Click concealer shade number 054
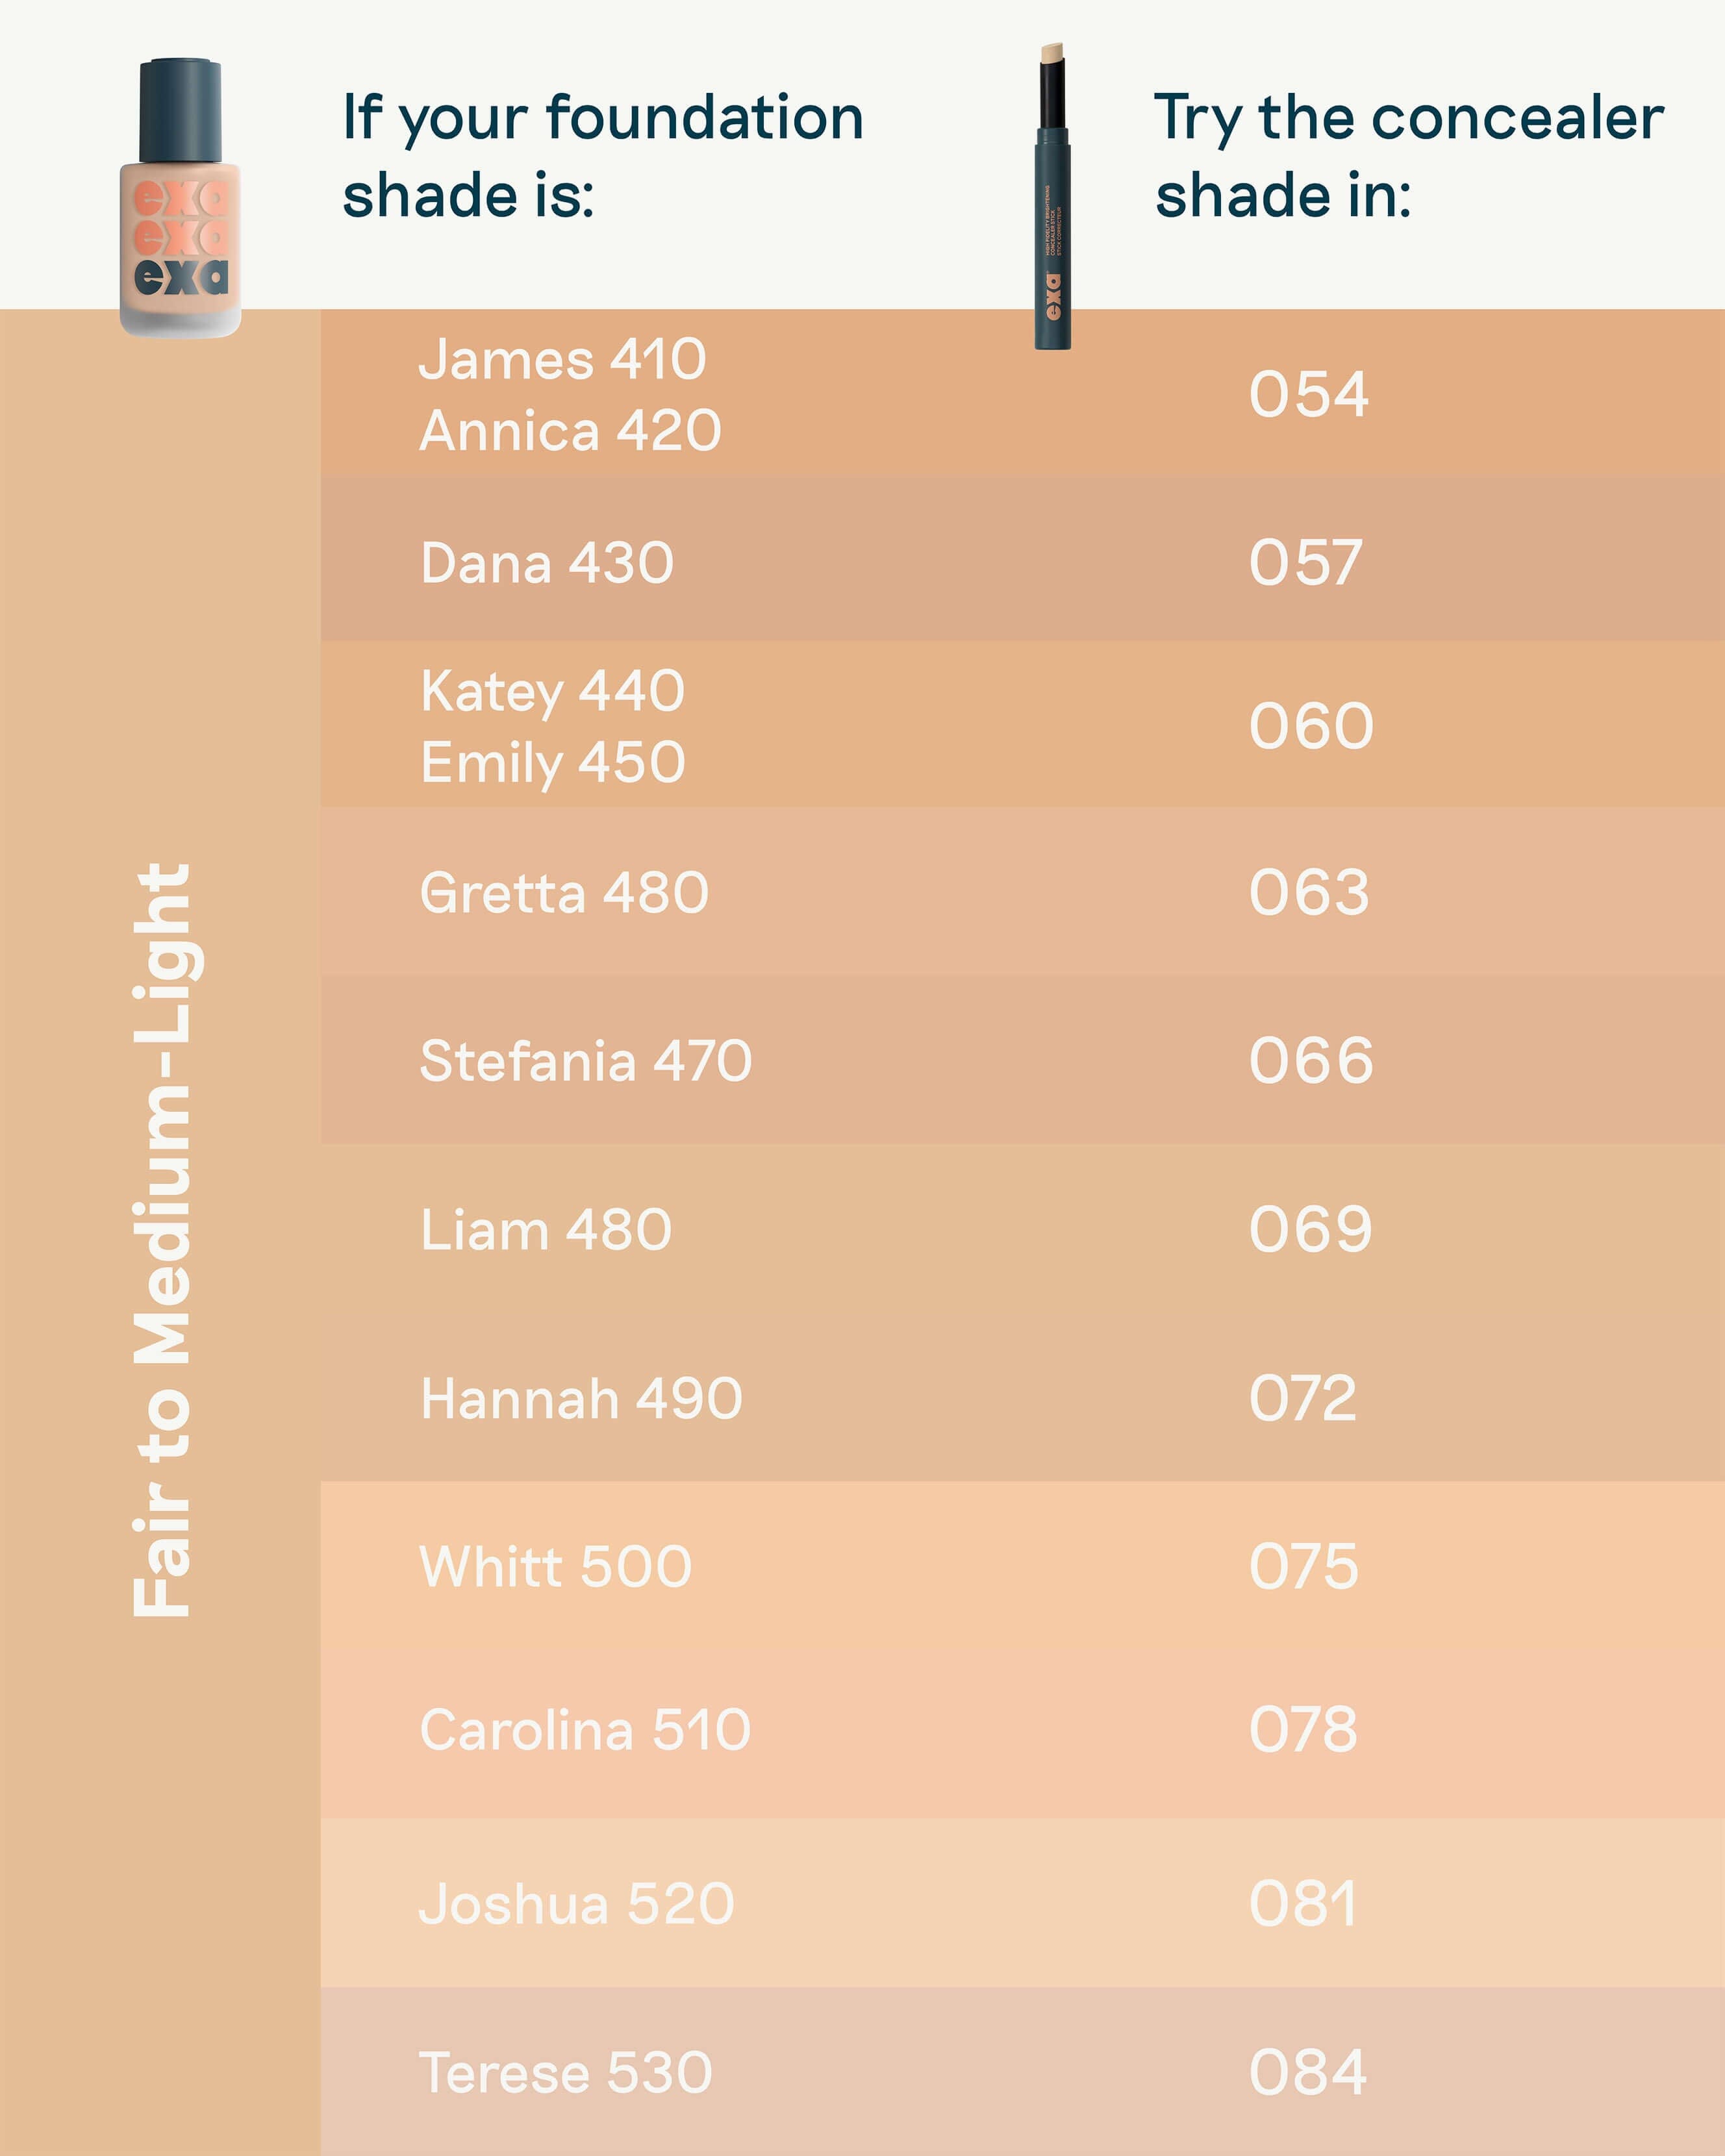The image size is (1725, 2156). click(x=1308, y=394)
